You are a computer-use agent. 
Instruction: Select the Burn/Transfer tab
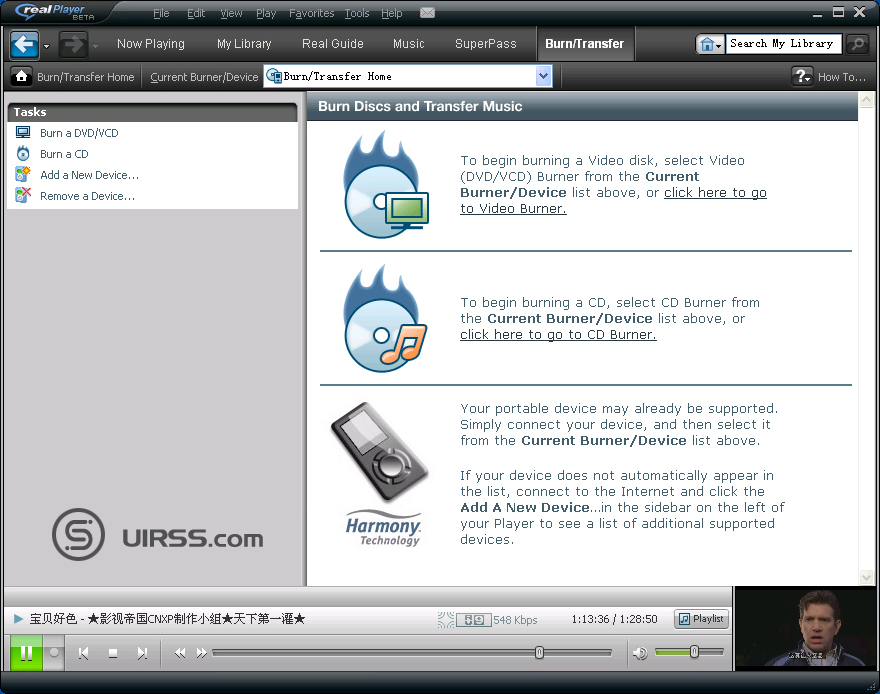point(585,44)
